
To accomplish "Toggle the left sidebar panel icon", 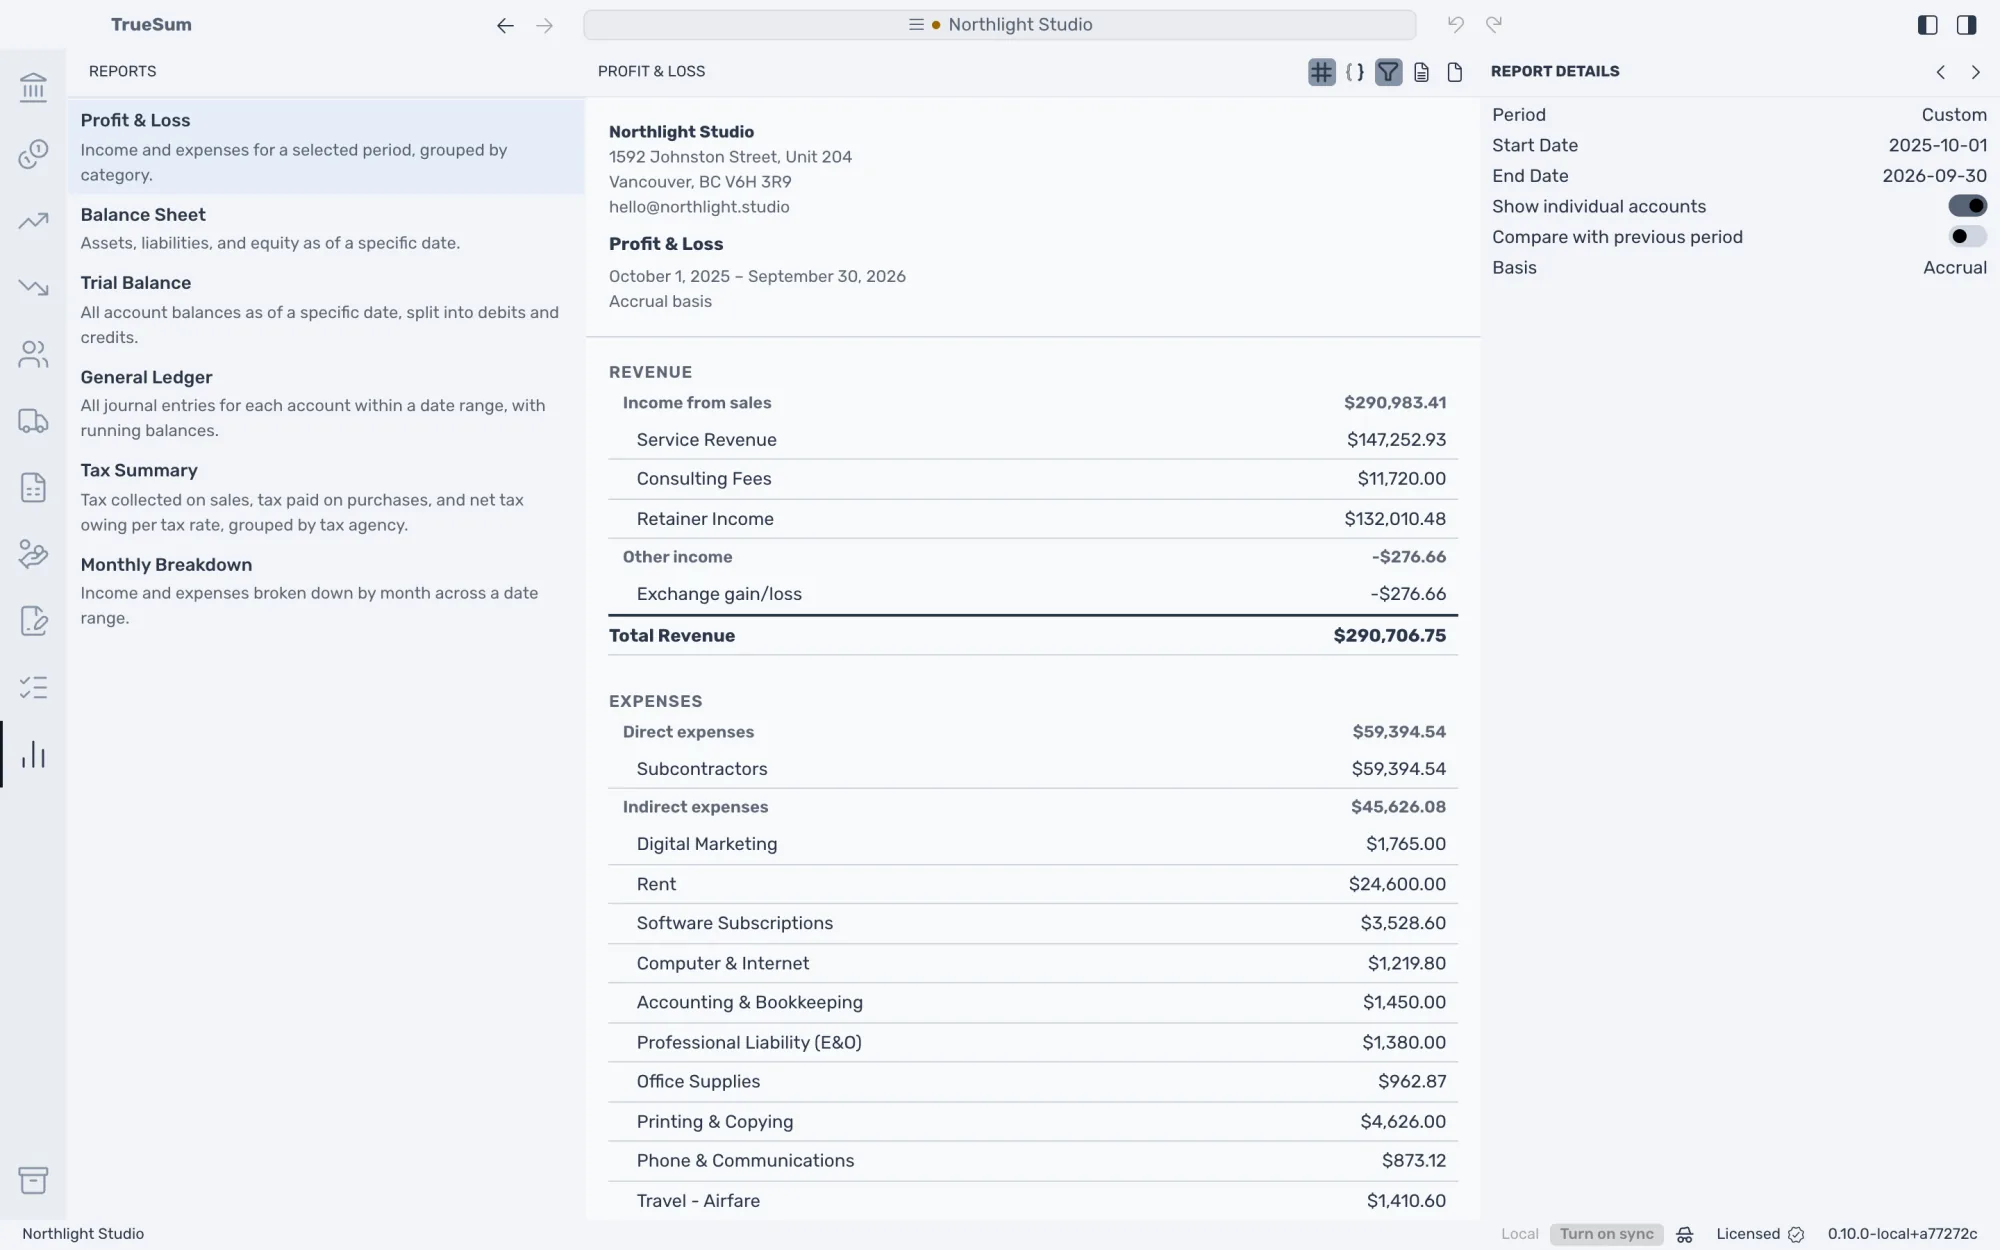I will pos(1928,25).
